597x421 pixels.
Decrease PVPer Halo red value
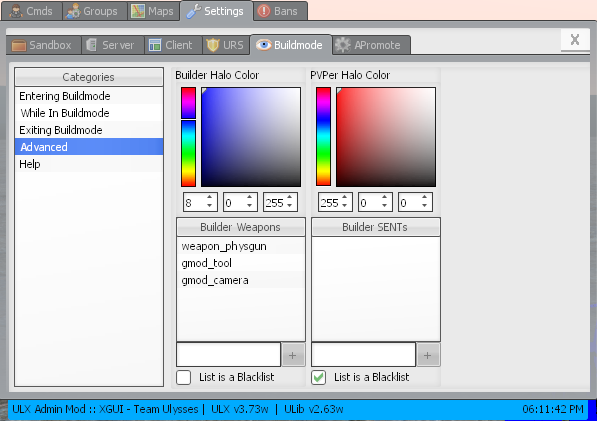[x=345, y=206]
